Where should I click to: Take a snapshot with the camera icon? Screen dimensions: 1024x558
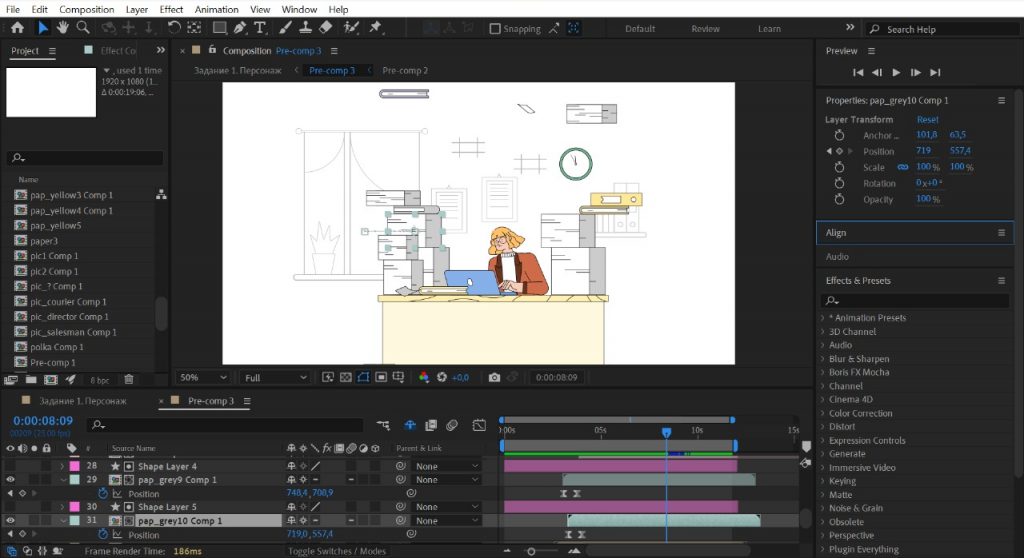pos(494,378)
